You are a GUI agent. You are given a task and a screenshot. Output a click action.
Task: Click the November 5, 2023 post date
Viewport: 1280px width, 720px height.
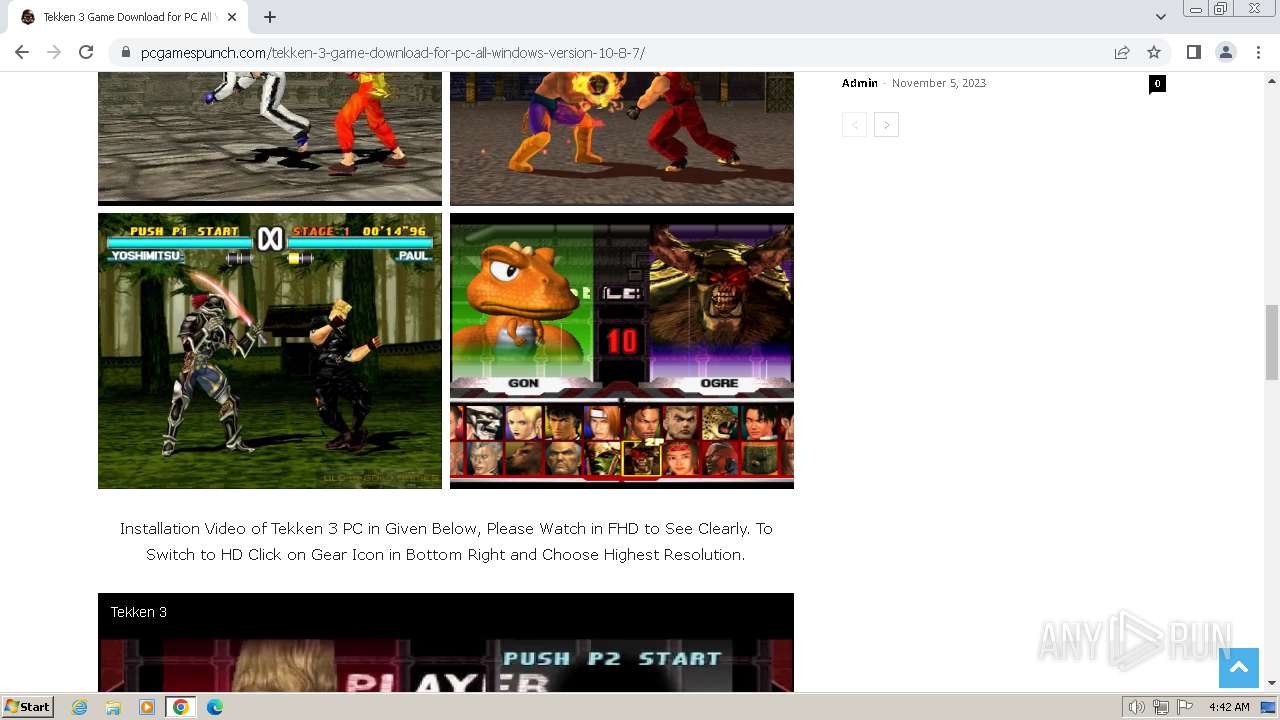(x=939, y=83)
